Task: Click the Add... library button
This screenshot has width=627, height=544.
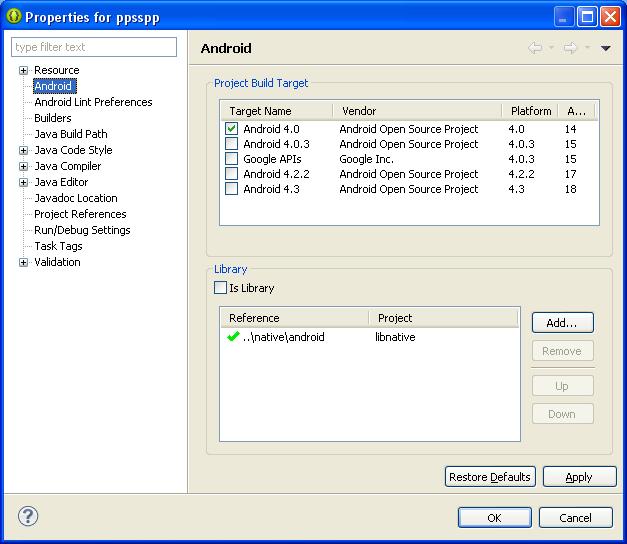Action: pyautogui.click(x=561, y=323)
